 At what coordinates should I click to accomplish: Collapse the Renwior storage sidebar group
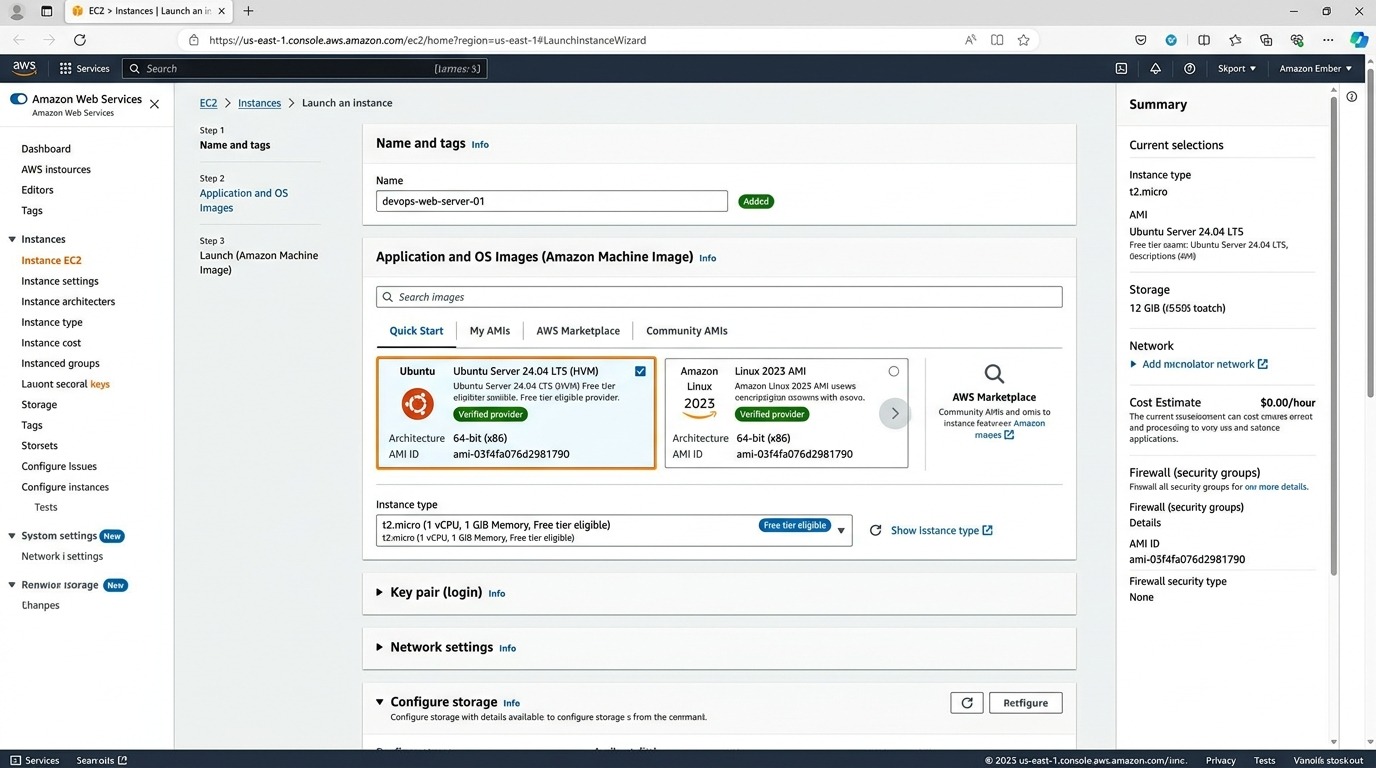(12, 585)
